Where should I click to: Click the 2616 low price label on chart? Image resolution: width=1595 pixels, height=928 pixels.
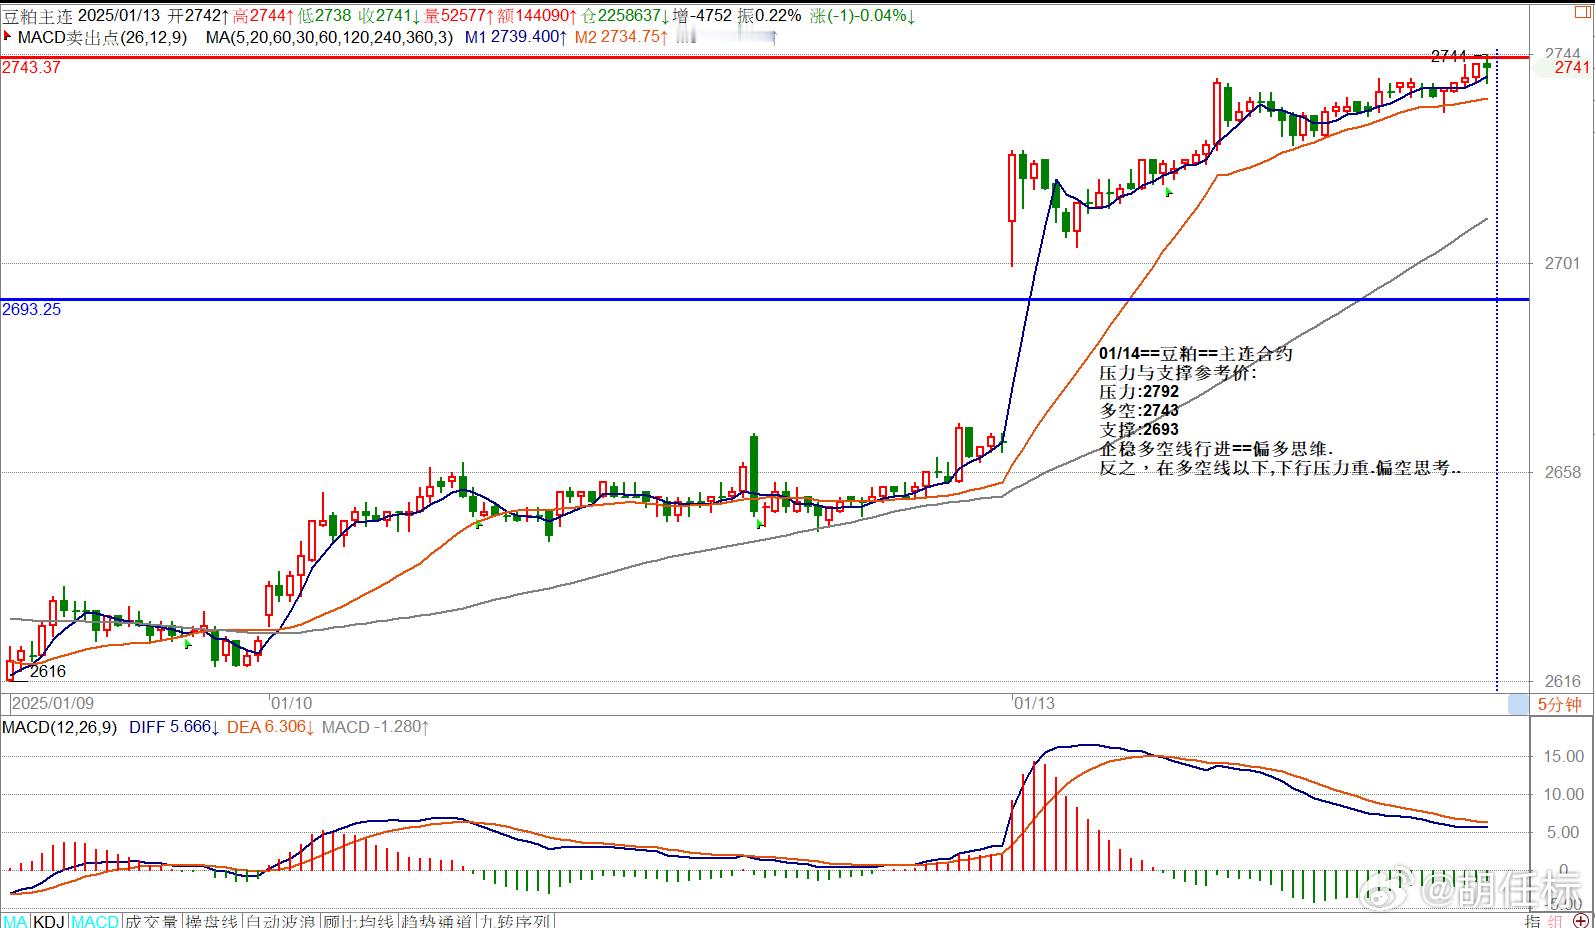pos(48,671)
